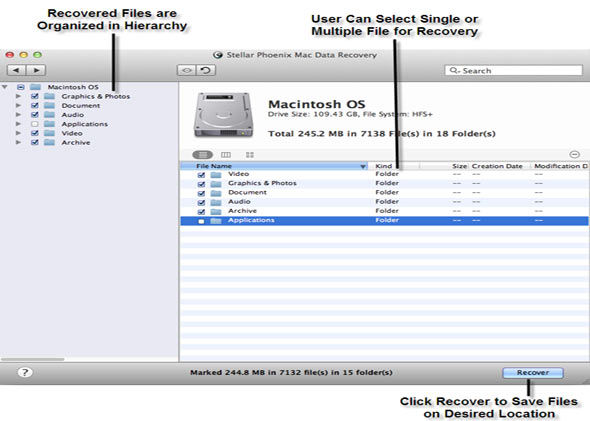Check the Applications checkbox in sidebar tree
Image resolution: width=590 pixels, height=421 pixels.
(35, 124)
